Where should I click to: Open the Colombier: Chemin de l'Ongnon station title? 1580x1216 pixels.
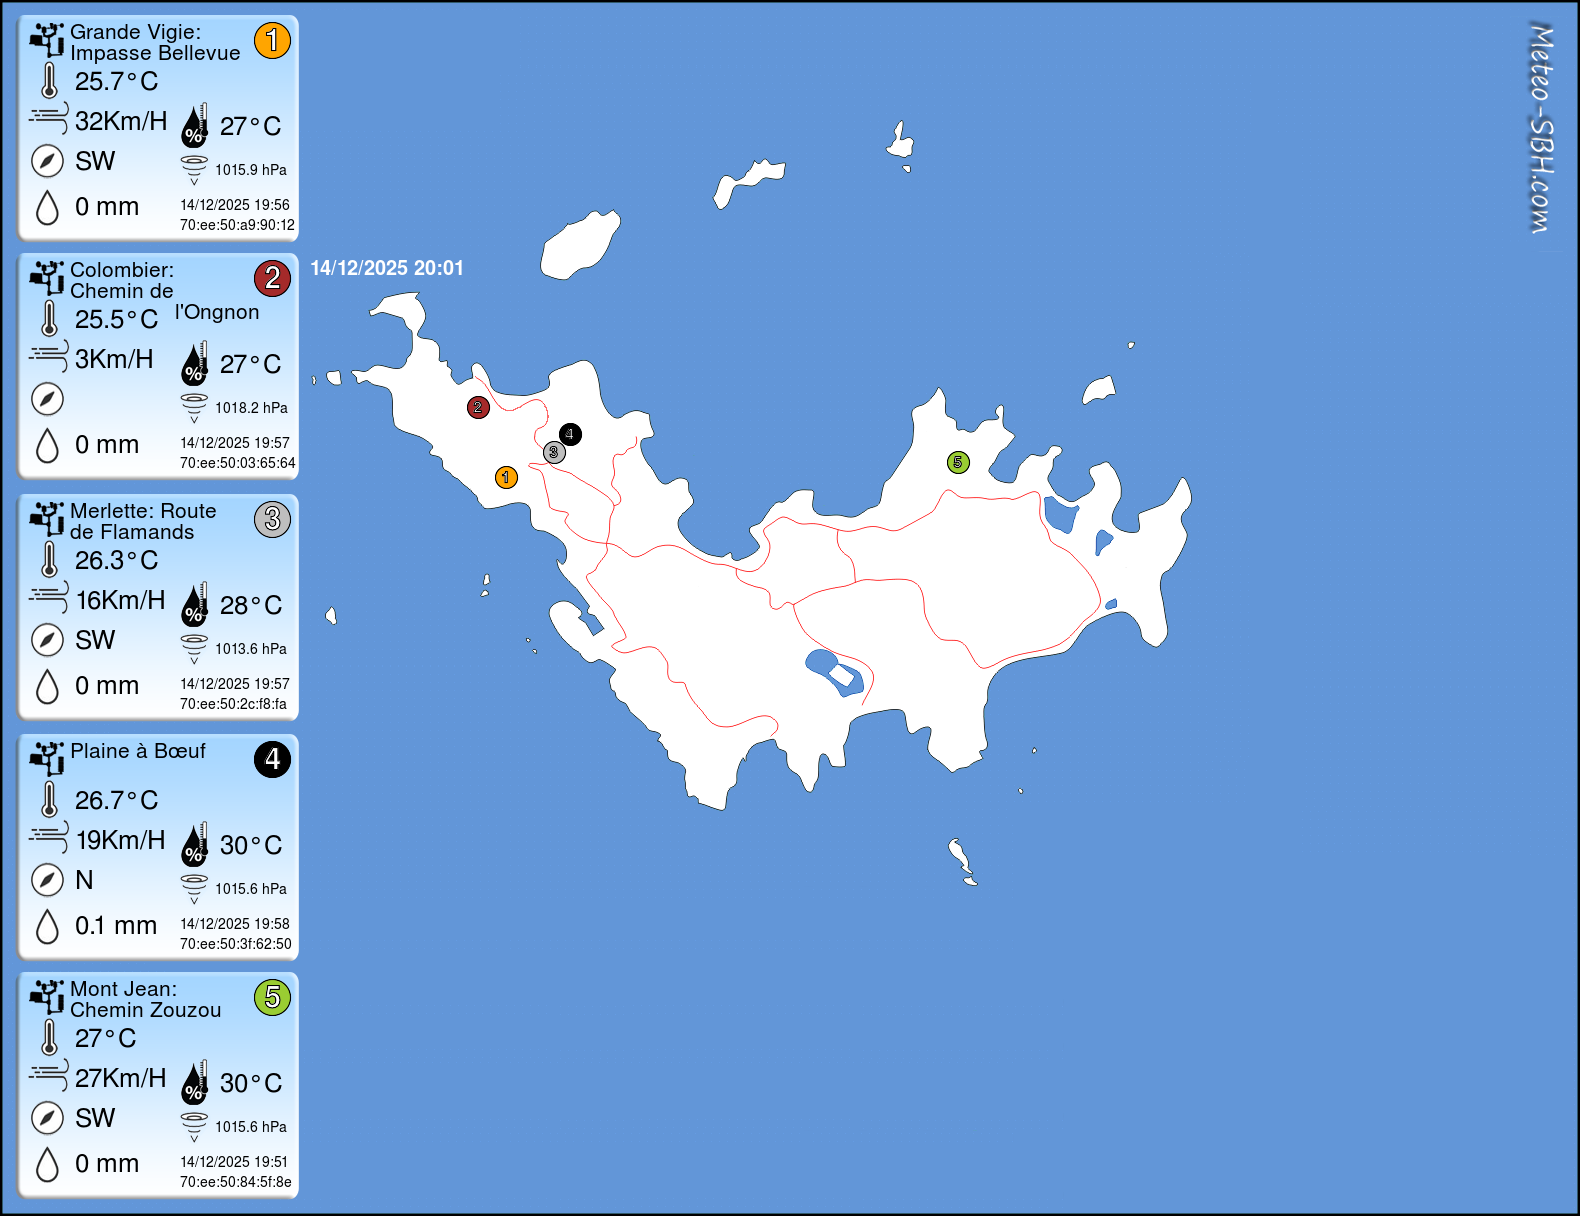(x=164, y=291)
